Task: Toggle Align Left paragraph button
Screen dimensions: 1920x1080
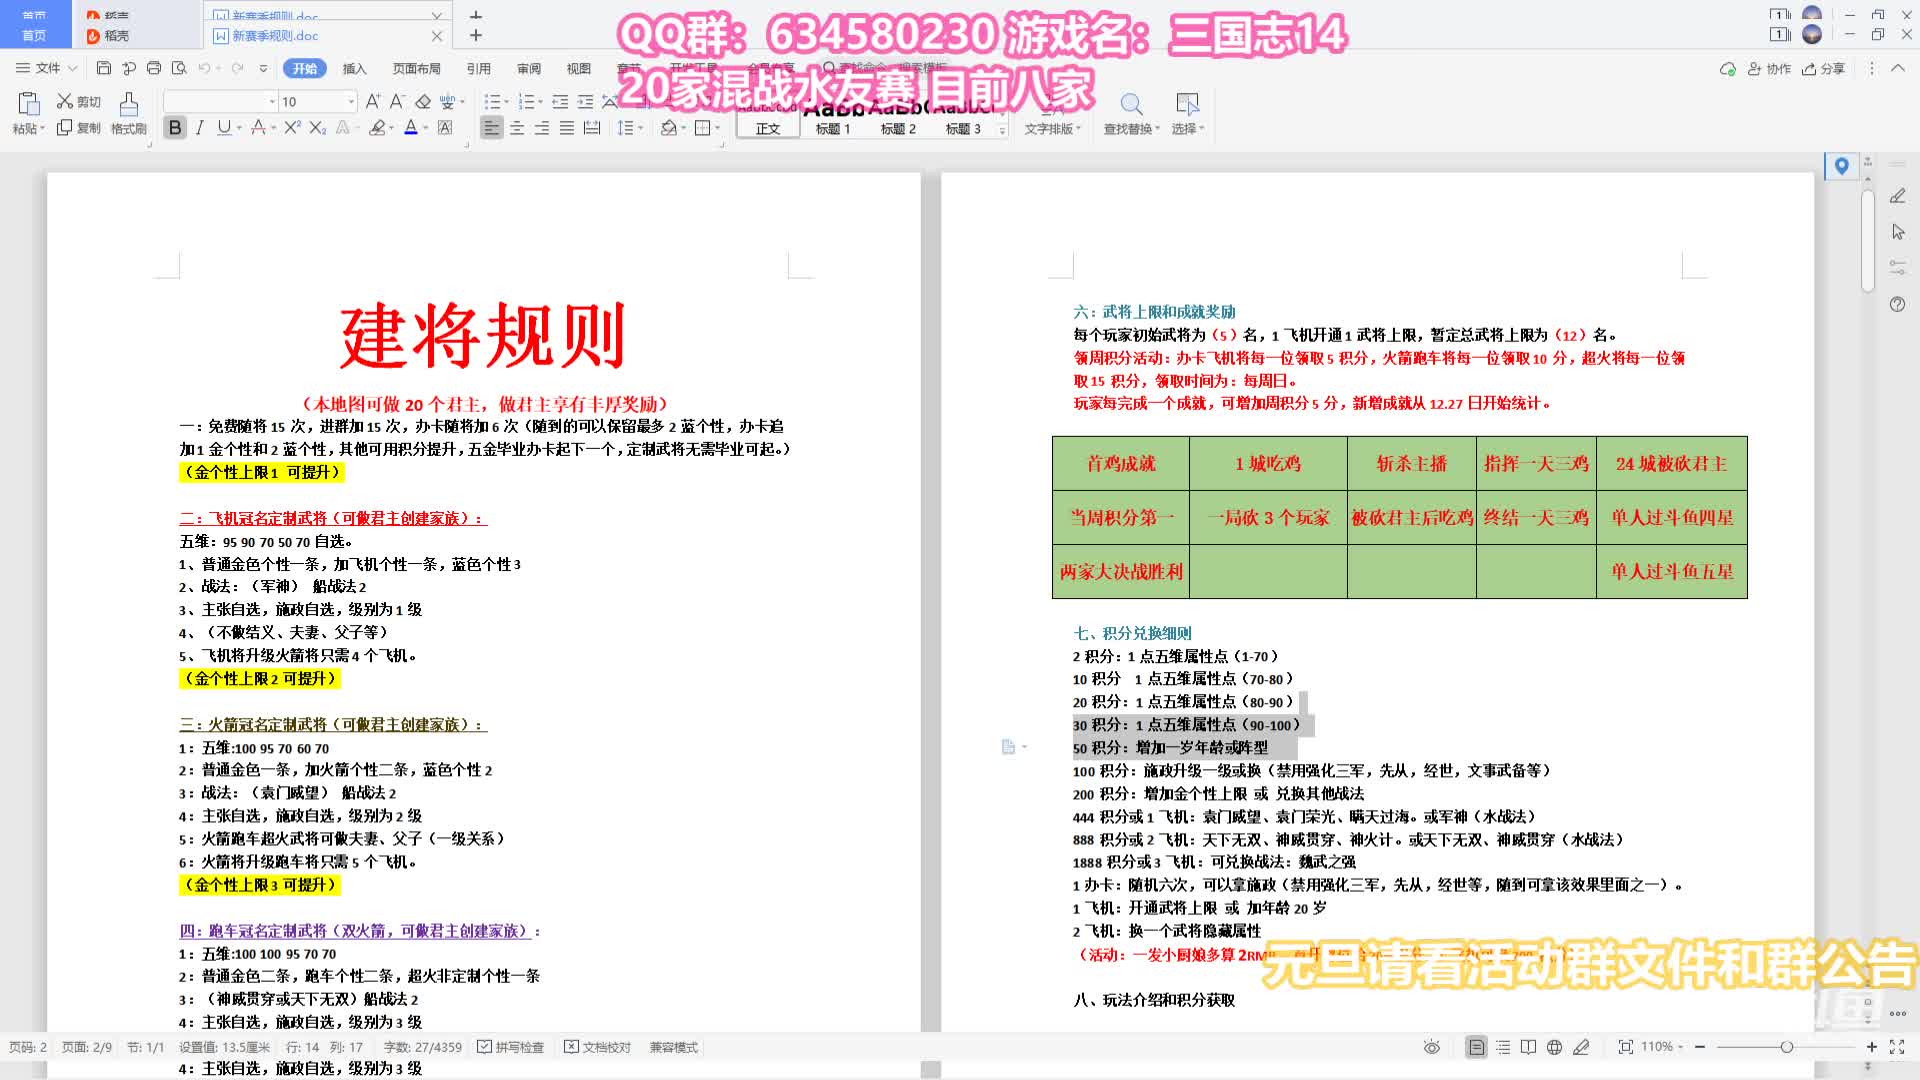Action: (491, 127)
